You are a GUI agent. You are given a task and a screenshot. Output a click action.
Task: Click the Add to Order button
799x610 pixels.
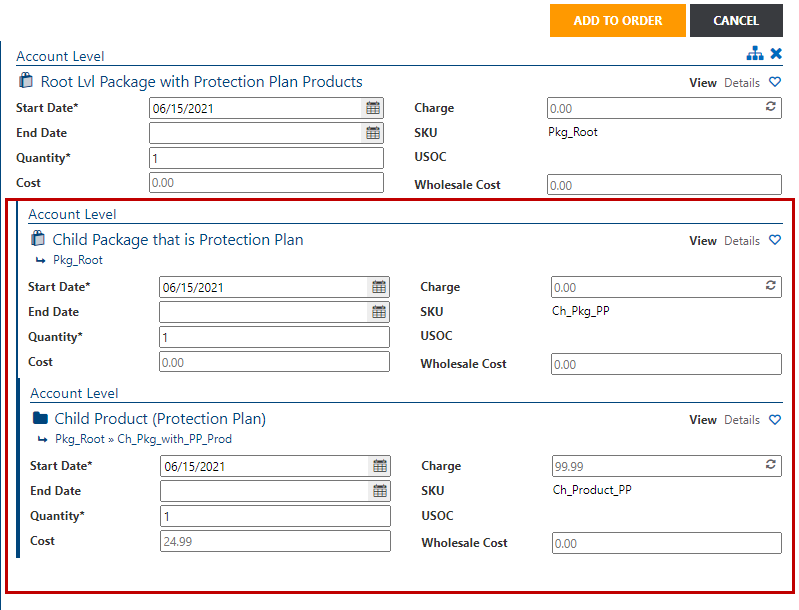pyautogui.click(x=617, y=21)
